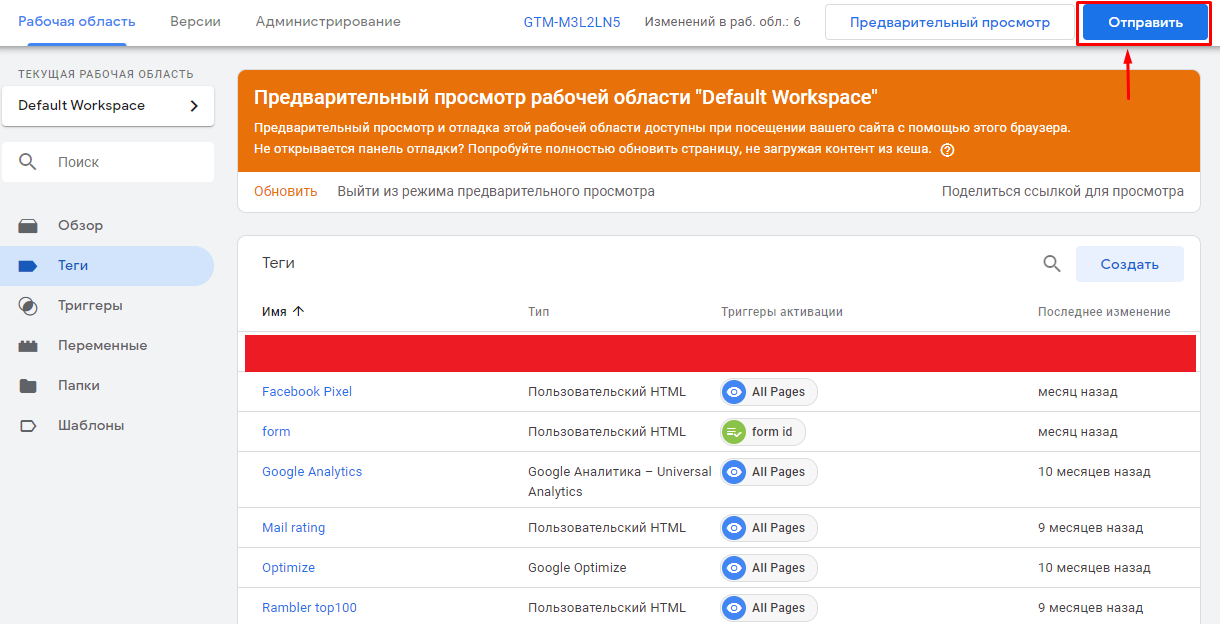Open container ID GTM-M3L2LN5 link
Image resolution: width=1220 pixels, height=624 pixels.
click(x=572, y=22)
